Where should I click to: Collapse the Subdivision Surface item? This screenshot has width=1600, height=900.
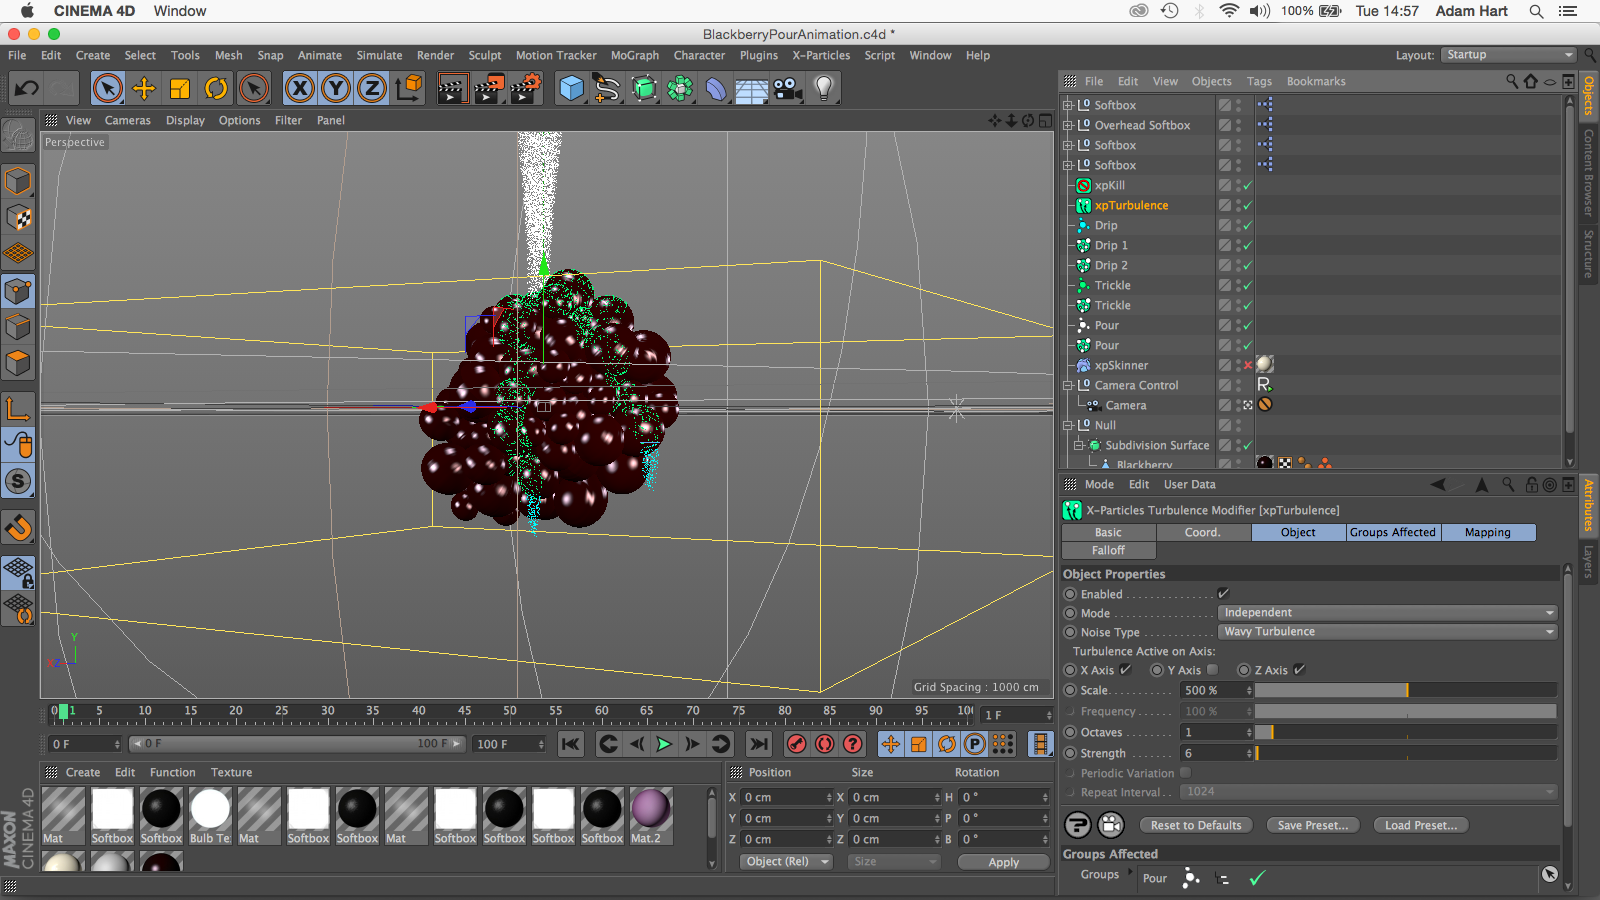coord(1079,445)
